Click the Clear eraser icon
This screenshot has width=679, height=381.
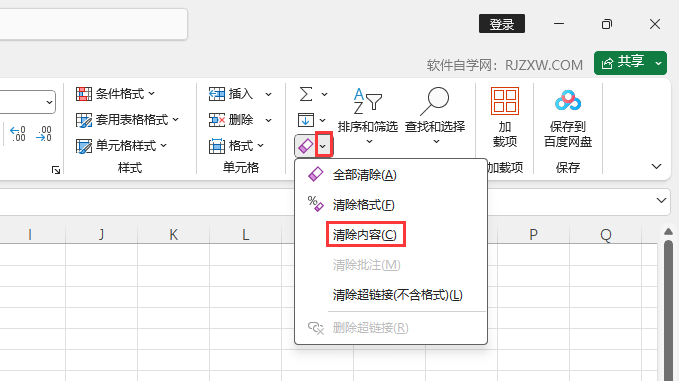(x=306, y=146)
